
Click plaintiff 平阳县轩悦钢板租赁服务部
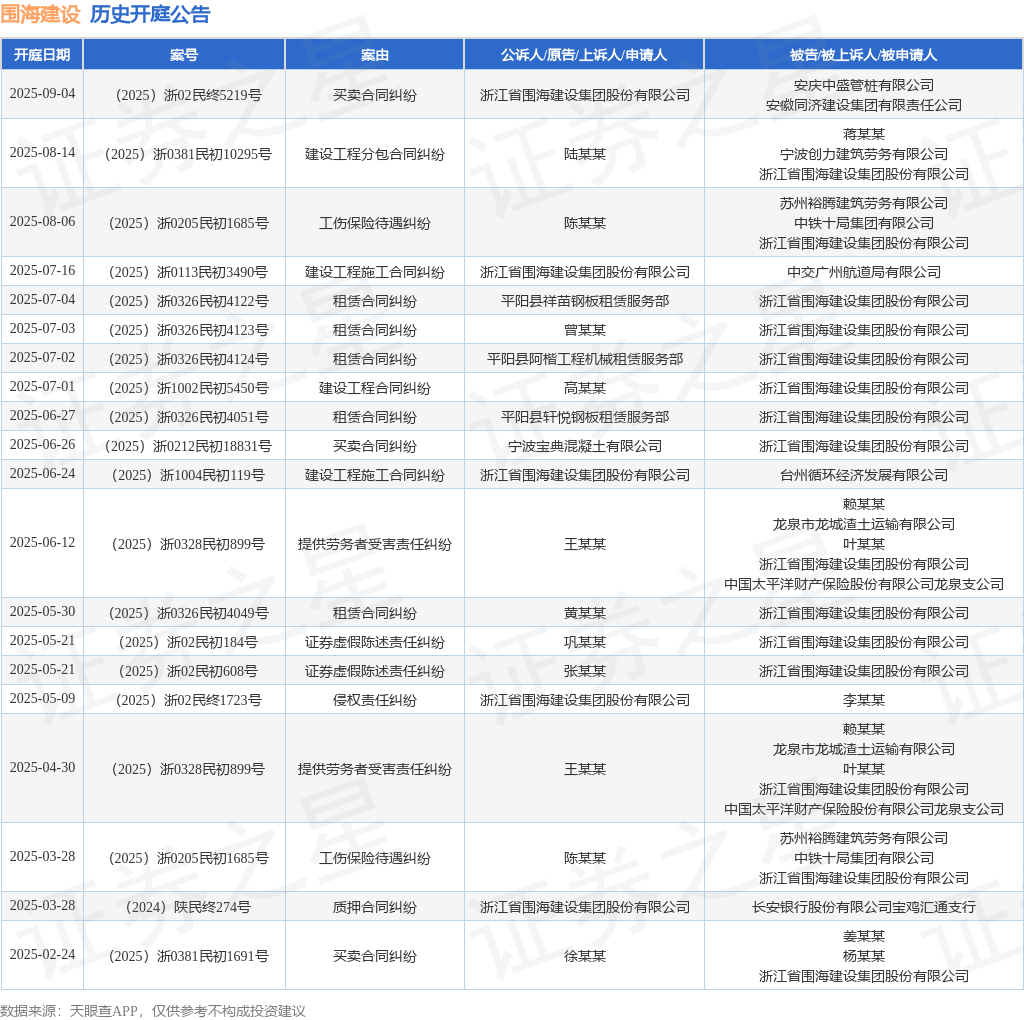click(584, 417)
